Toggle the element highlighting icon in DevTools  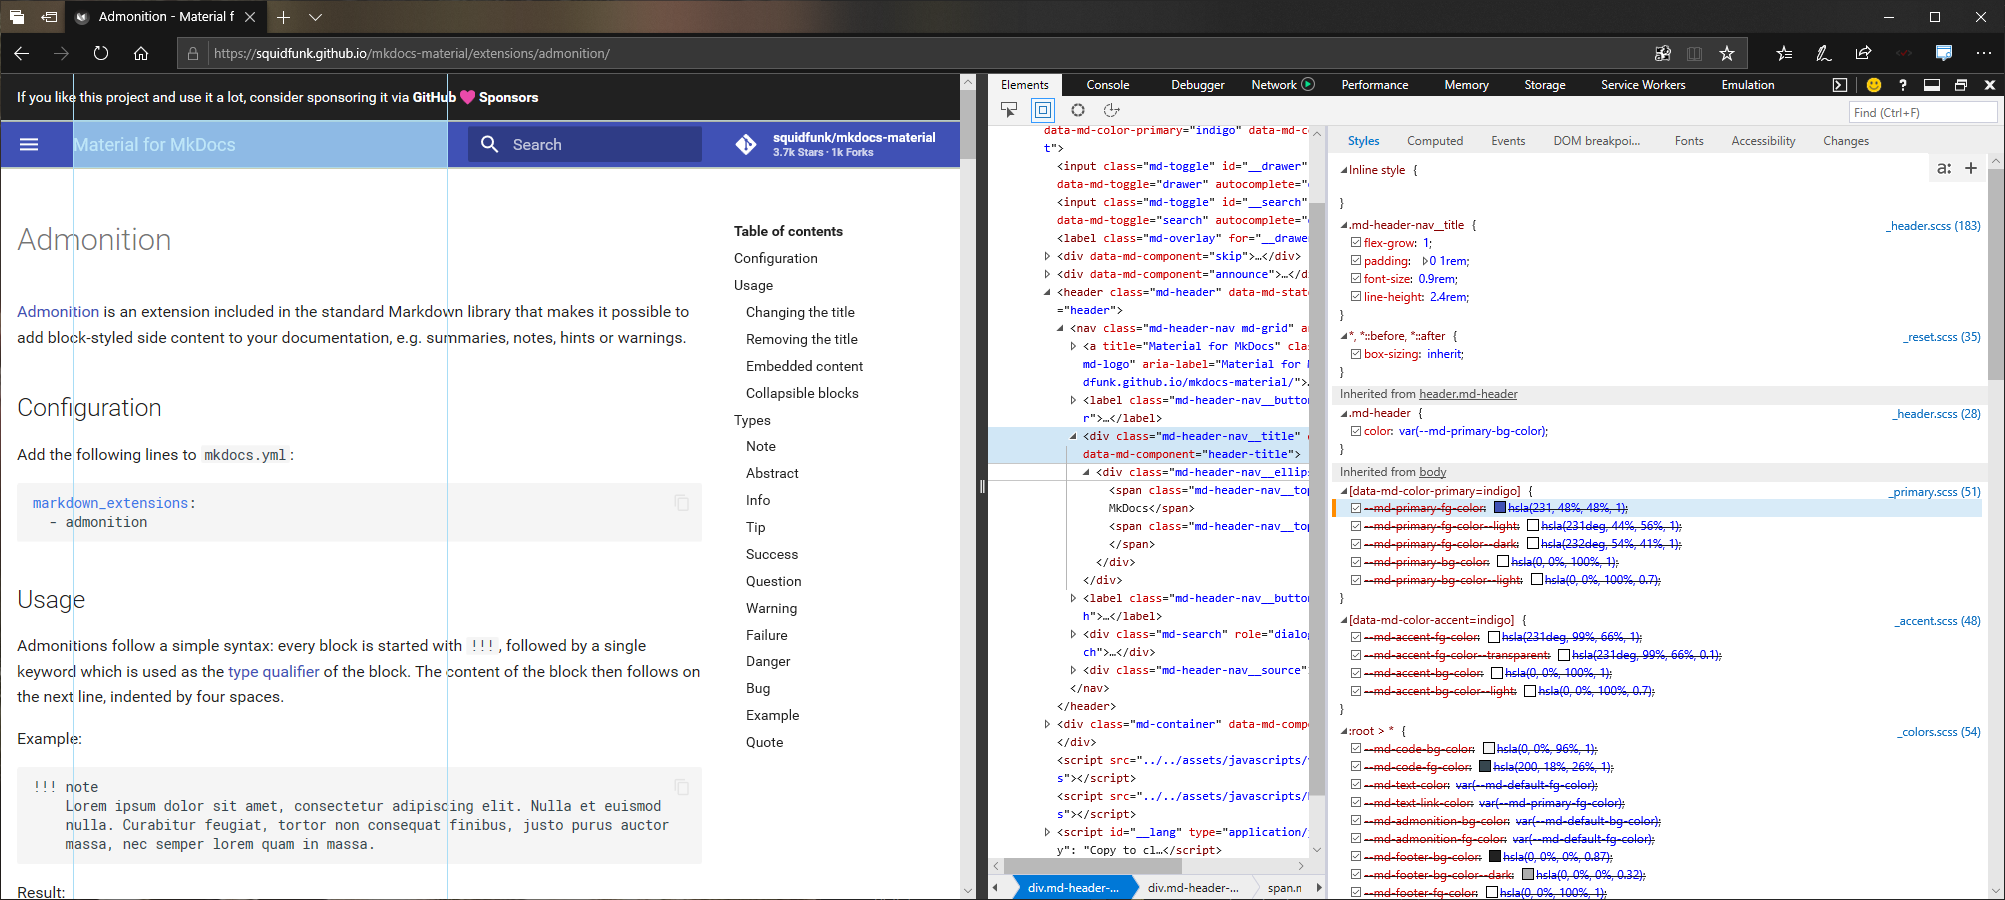pyautogui.click(x=1041, y=111)
